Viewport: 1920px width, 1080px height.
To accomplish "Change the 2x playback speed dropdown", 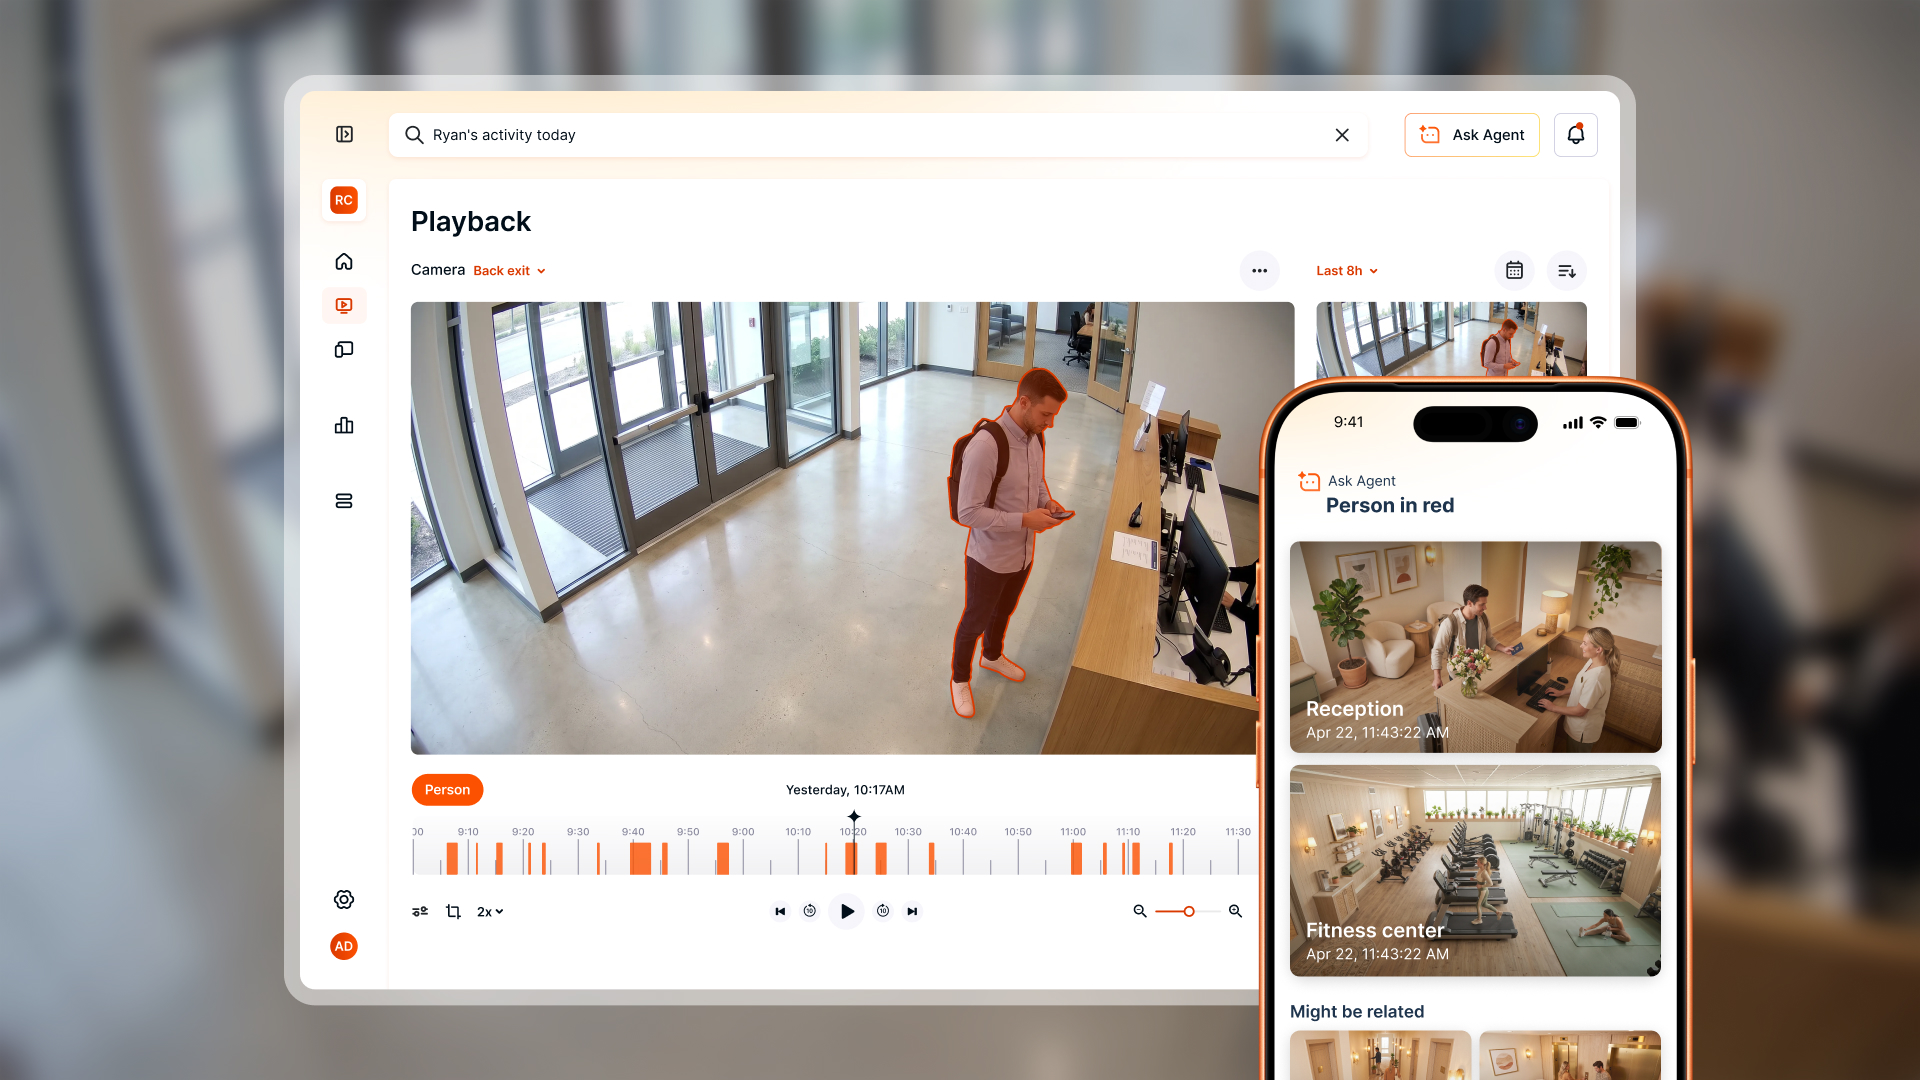I will tap(490, 912).
